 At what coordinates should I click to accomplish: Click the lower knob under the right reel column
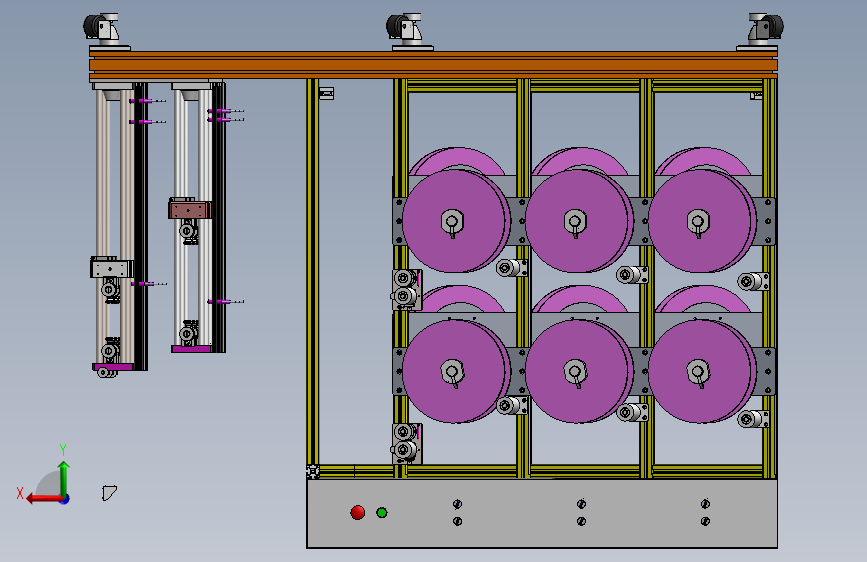point(705,521)
